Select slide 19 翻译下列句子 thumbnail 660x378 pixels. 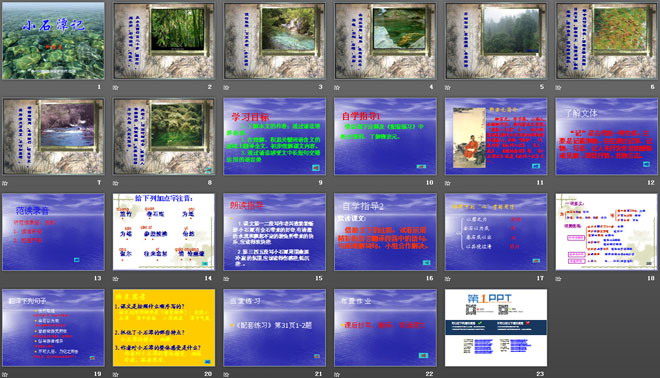tap(53, 327)
